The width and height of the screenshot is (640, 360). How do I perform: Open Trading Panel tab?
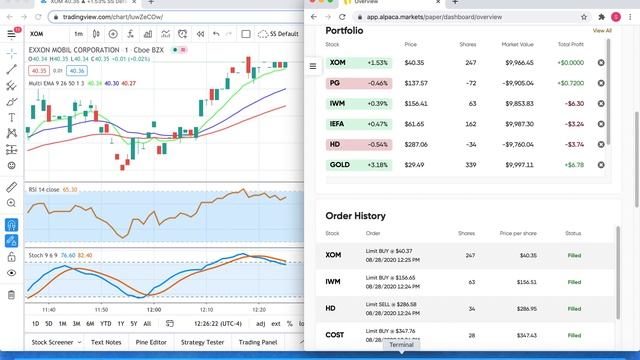(x=258, y=342)
